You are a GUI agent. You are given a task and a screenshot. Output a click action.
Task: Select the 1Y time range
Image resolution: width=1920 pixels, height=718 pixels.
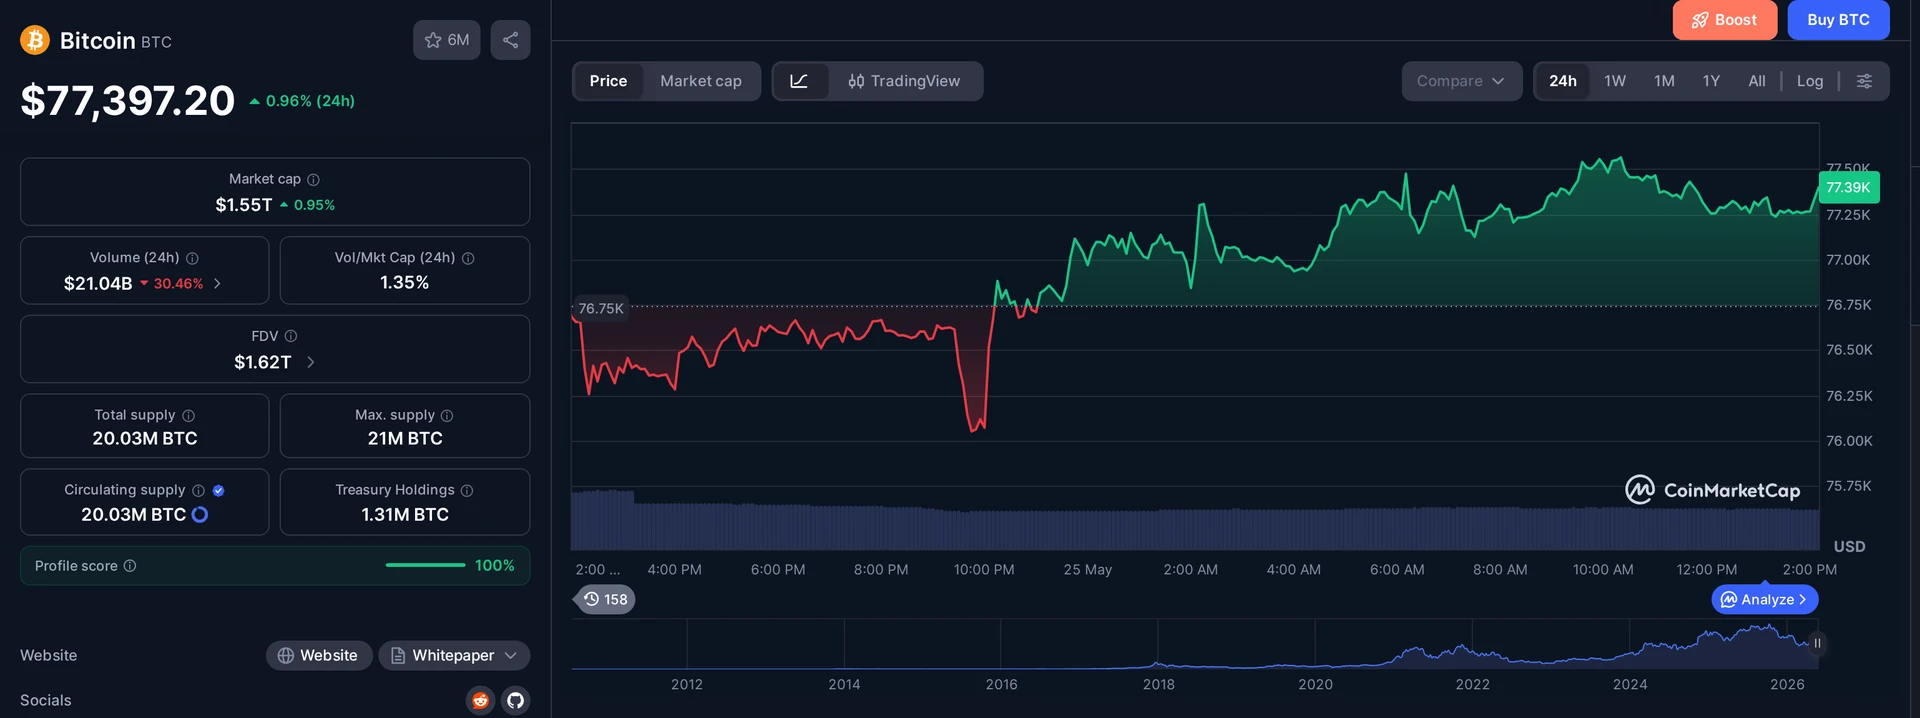1711,81
